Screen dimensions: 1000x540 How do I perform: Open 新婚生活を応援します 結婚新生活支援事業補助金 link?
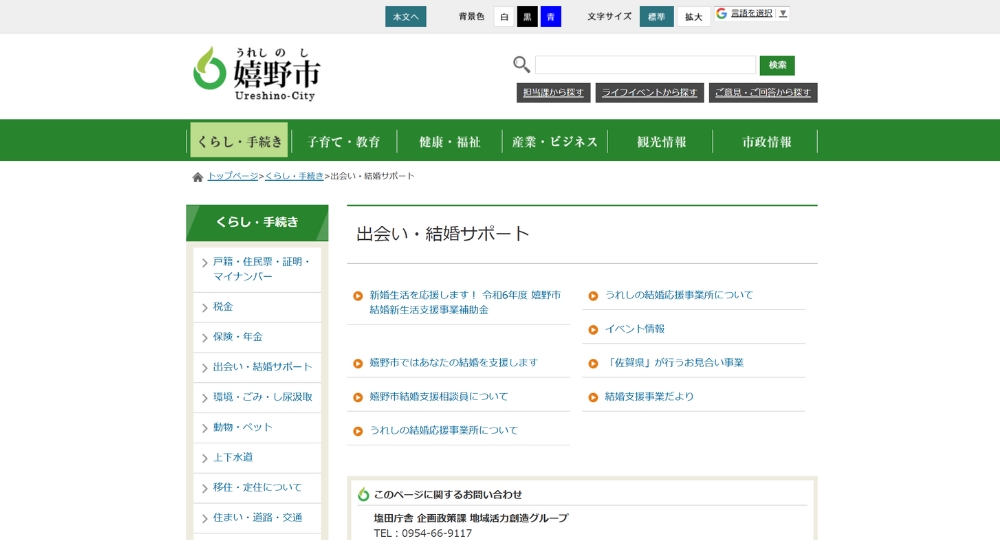(465, 302)
